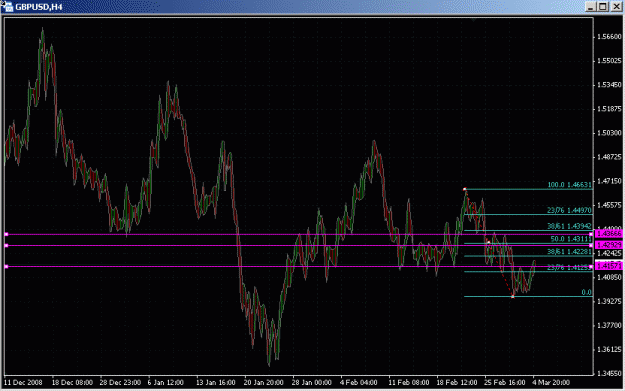Click the Fibonacci label 50.0 1.43111
The width and height of the screenshot is (625, 391).
pos(571,239)
